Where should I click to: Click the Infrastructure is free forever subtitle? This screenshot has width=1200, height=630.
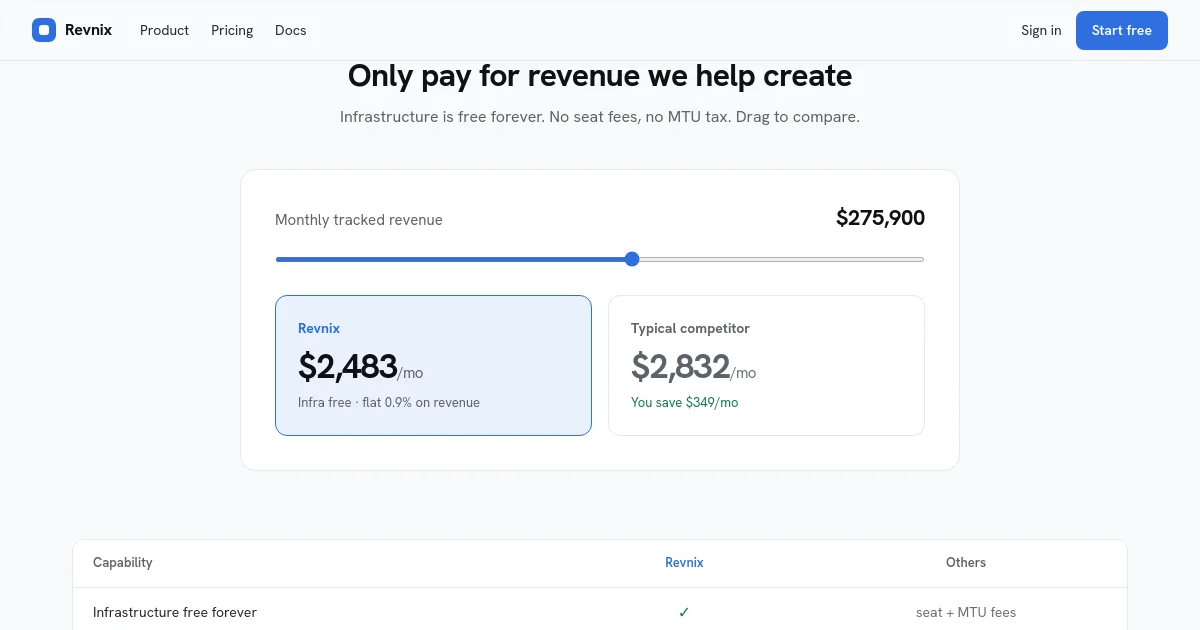[600, 117]
